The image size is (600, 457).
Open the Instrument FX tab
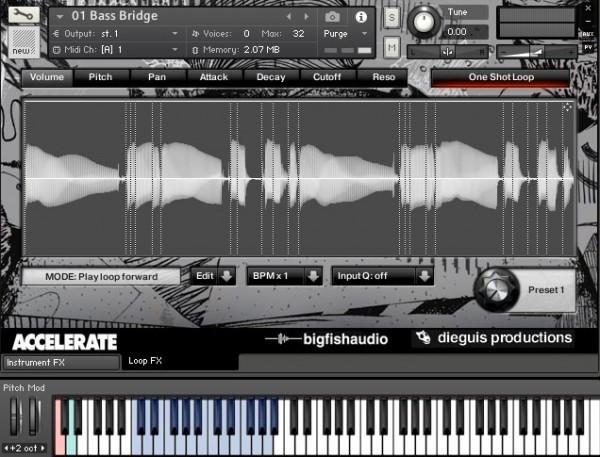point(61,362)
